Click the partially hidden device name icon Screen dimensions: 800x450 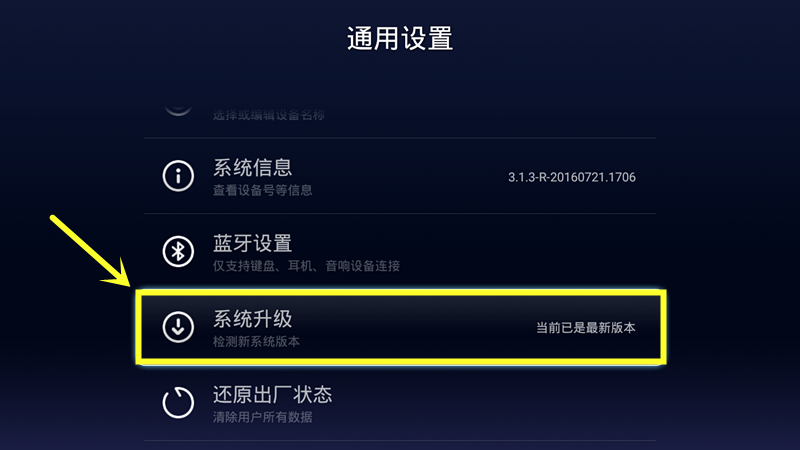[178, 109]
